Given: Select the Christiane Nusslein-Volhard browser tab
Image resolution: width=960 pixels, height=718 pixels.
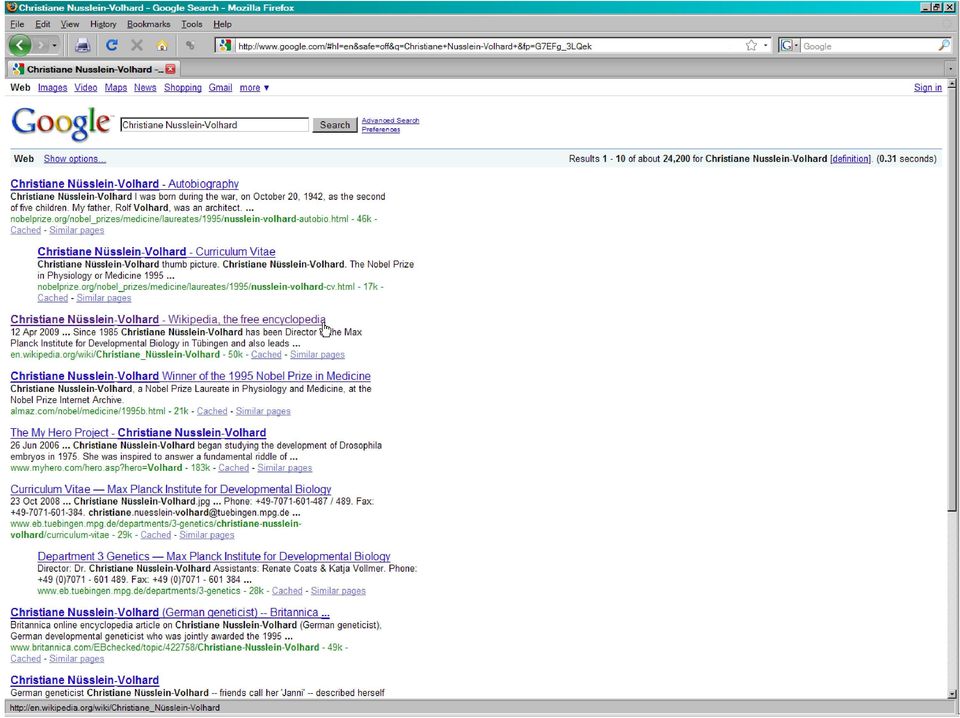Looking at the screenshot, I should [x=94, y=69].
